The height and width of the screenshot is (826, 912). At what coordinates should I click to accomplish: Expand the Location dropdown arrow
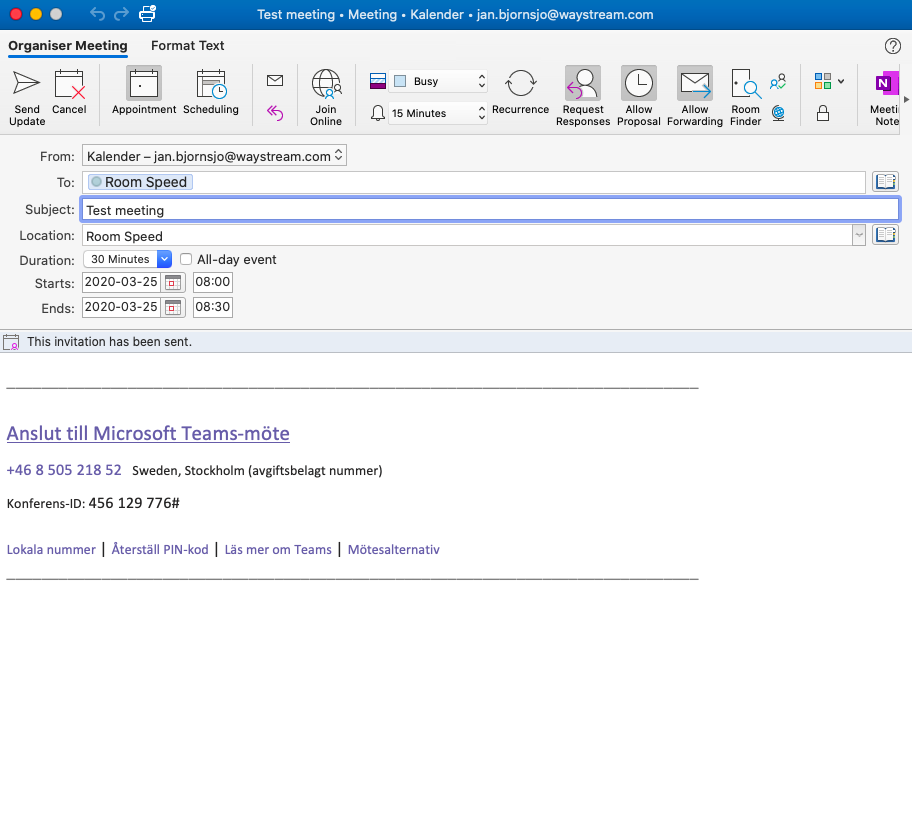pyautogui.click(x=858, y=235)
